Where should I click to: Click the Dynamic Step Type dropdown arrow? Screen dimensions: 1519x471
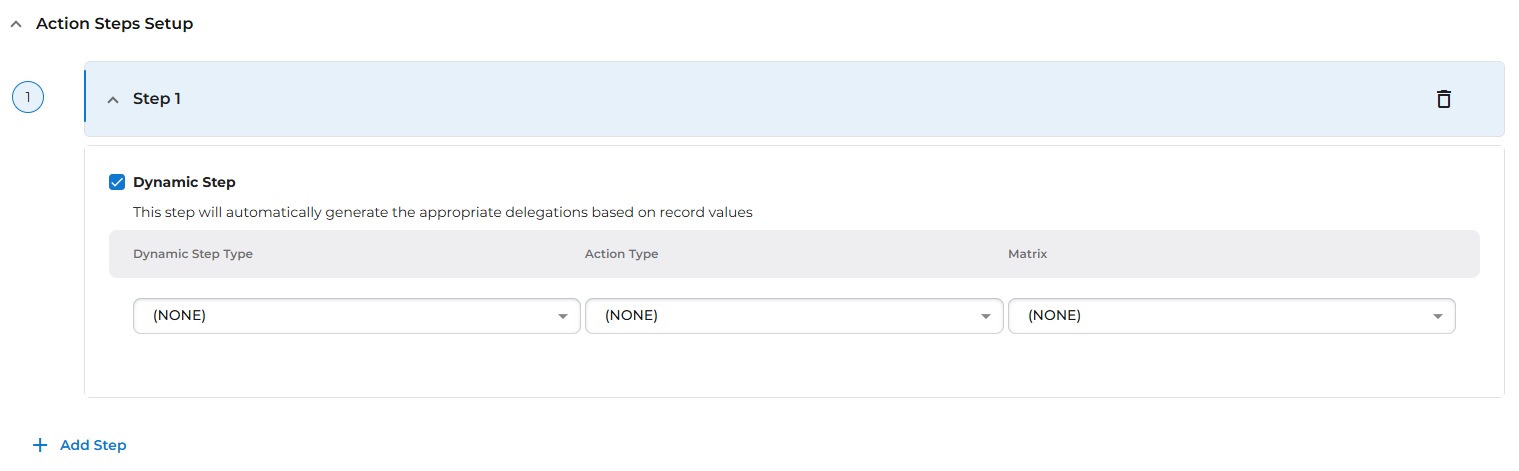(x=562, y=316)
